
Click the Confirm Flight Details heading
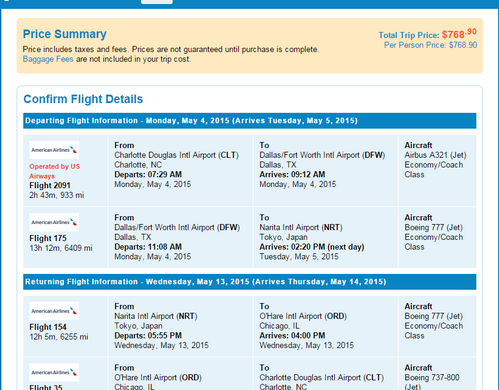pos(83,99)
